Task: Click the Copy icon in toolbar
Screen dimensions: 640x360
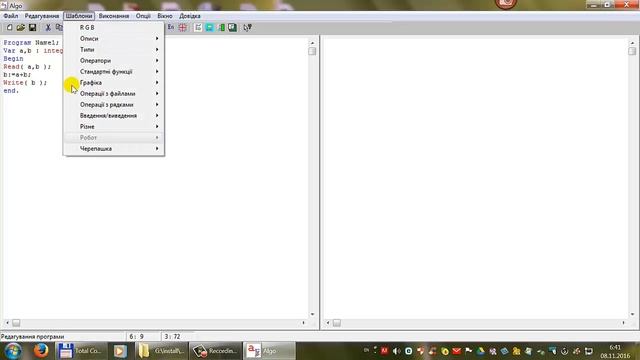Action: (x=59, y=27)
